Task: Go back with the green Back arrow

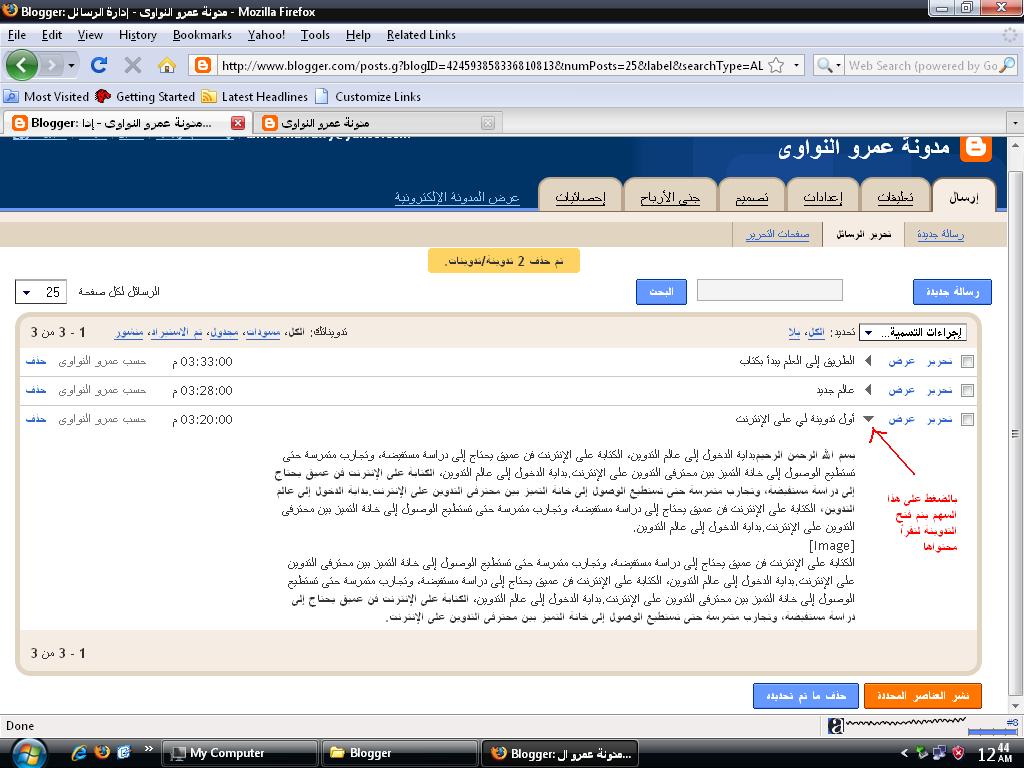Action: point(21,65)
